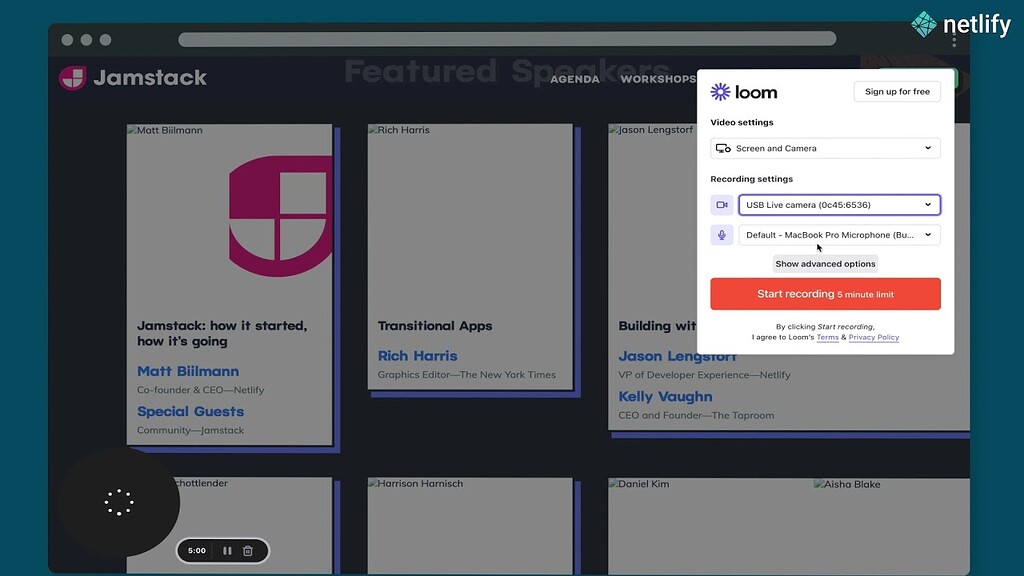This screenshot has height=576, width=1024.
Task: Click the Harrison Harnisch speaker card
Action: click(x=470, y=526)
